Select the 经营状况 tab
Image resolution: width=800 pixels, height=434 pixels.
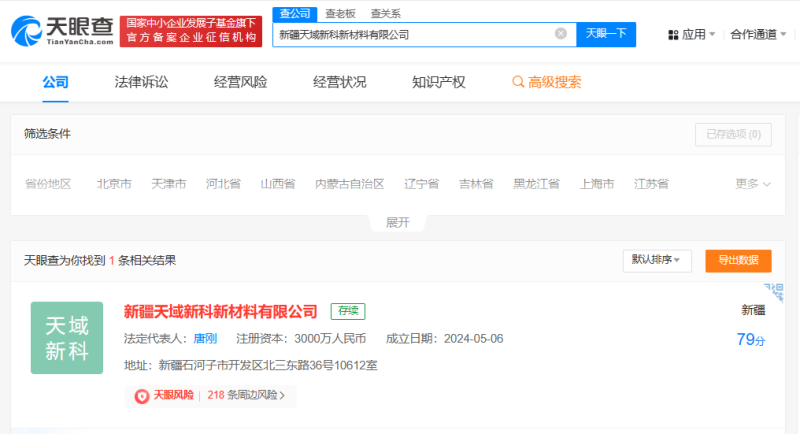pyautogui.click(x=339, y=82)
